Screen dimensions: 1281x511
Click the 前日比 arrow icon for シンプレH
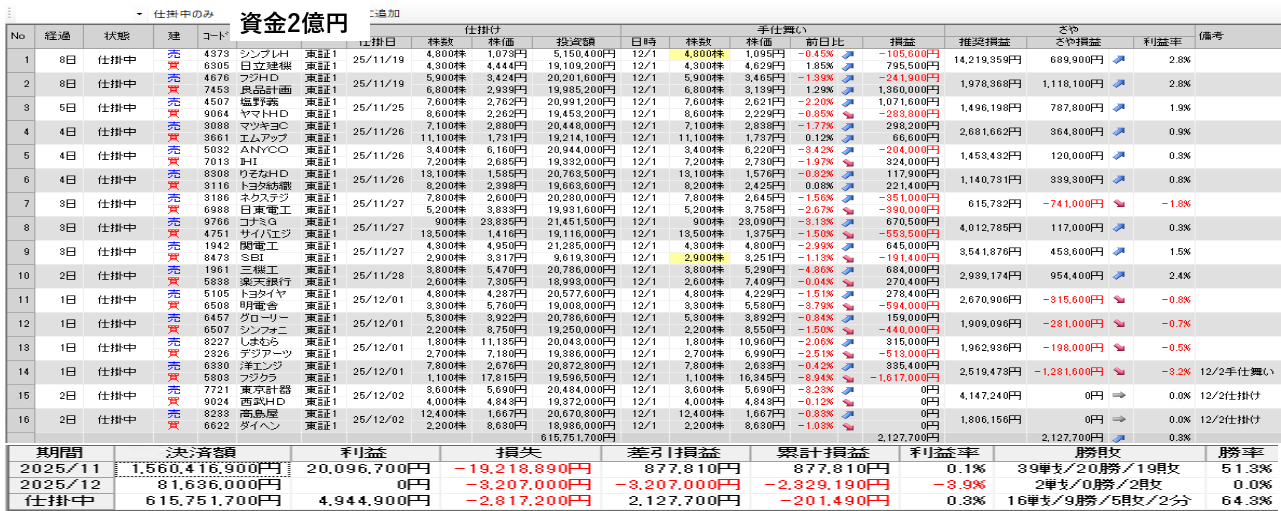click(x=847, y=53)
